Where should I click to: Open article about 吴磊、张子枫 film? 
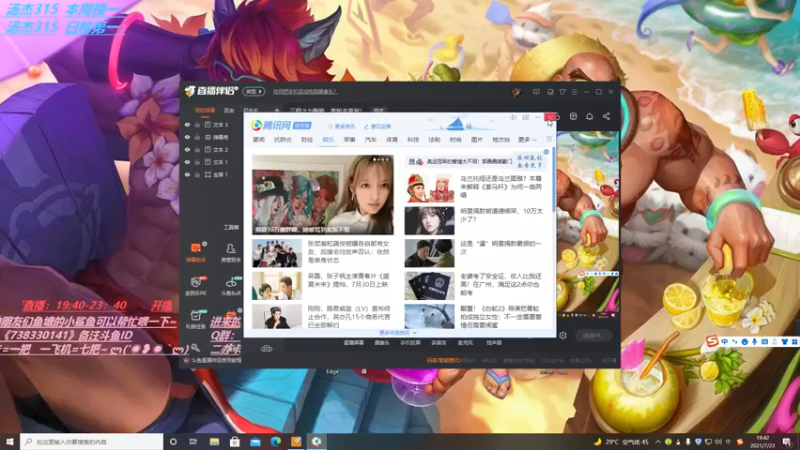click(x=348, y=280)
